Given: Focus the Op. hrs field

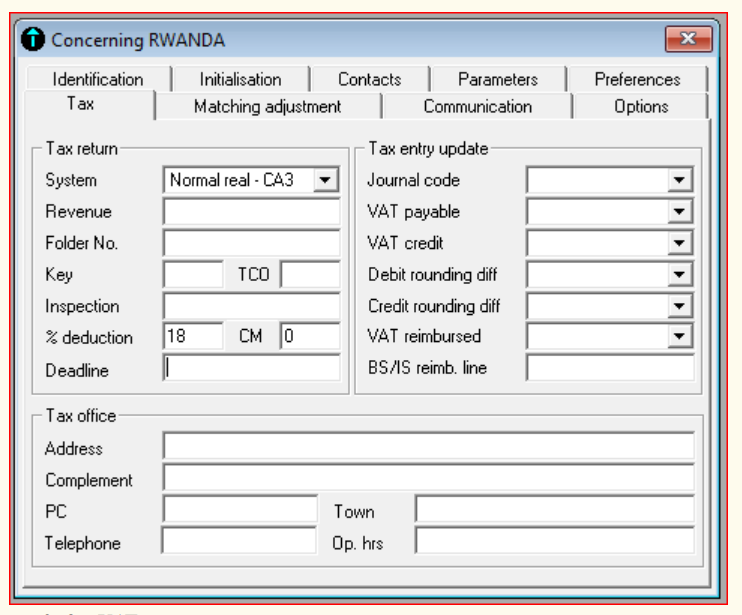Looking at the screenshot, I should click(x=555, y=541).
